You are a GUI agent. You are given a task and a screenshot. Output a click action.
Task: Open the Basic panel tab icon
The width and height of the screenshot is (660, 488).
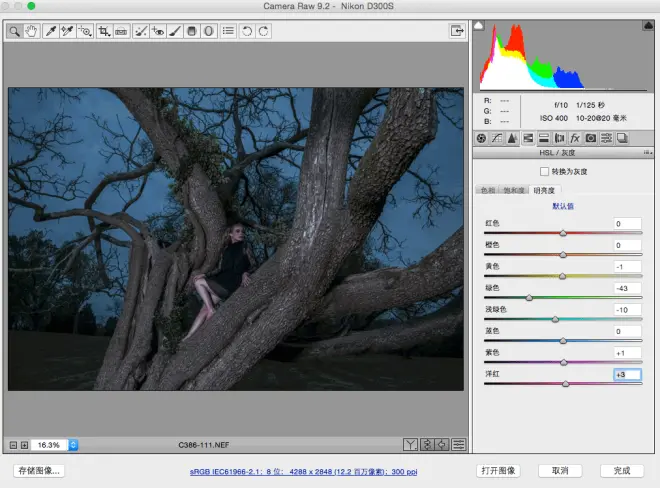pyautogui.click(x=482, y=138)
